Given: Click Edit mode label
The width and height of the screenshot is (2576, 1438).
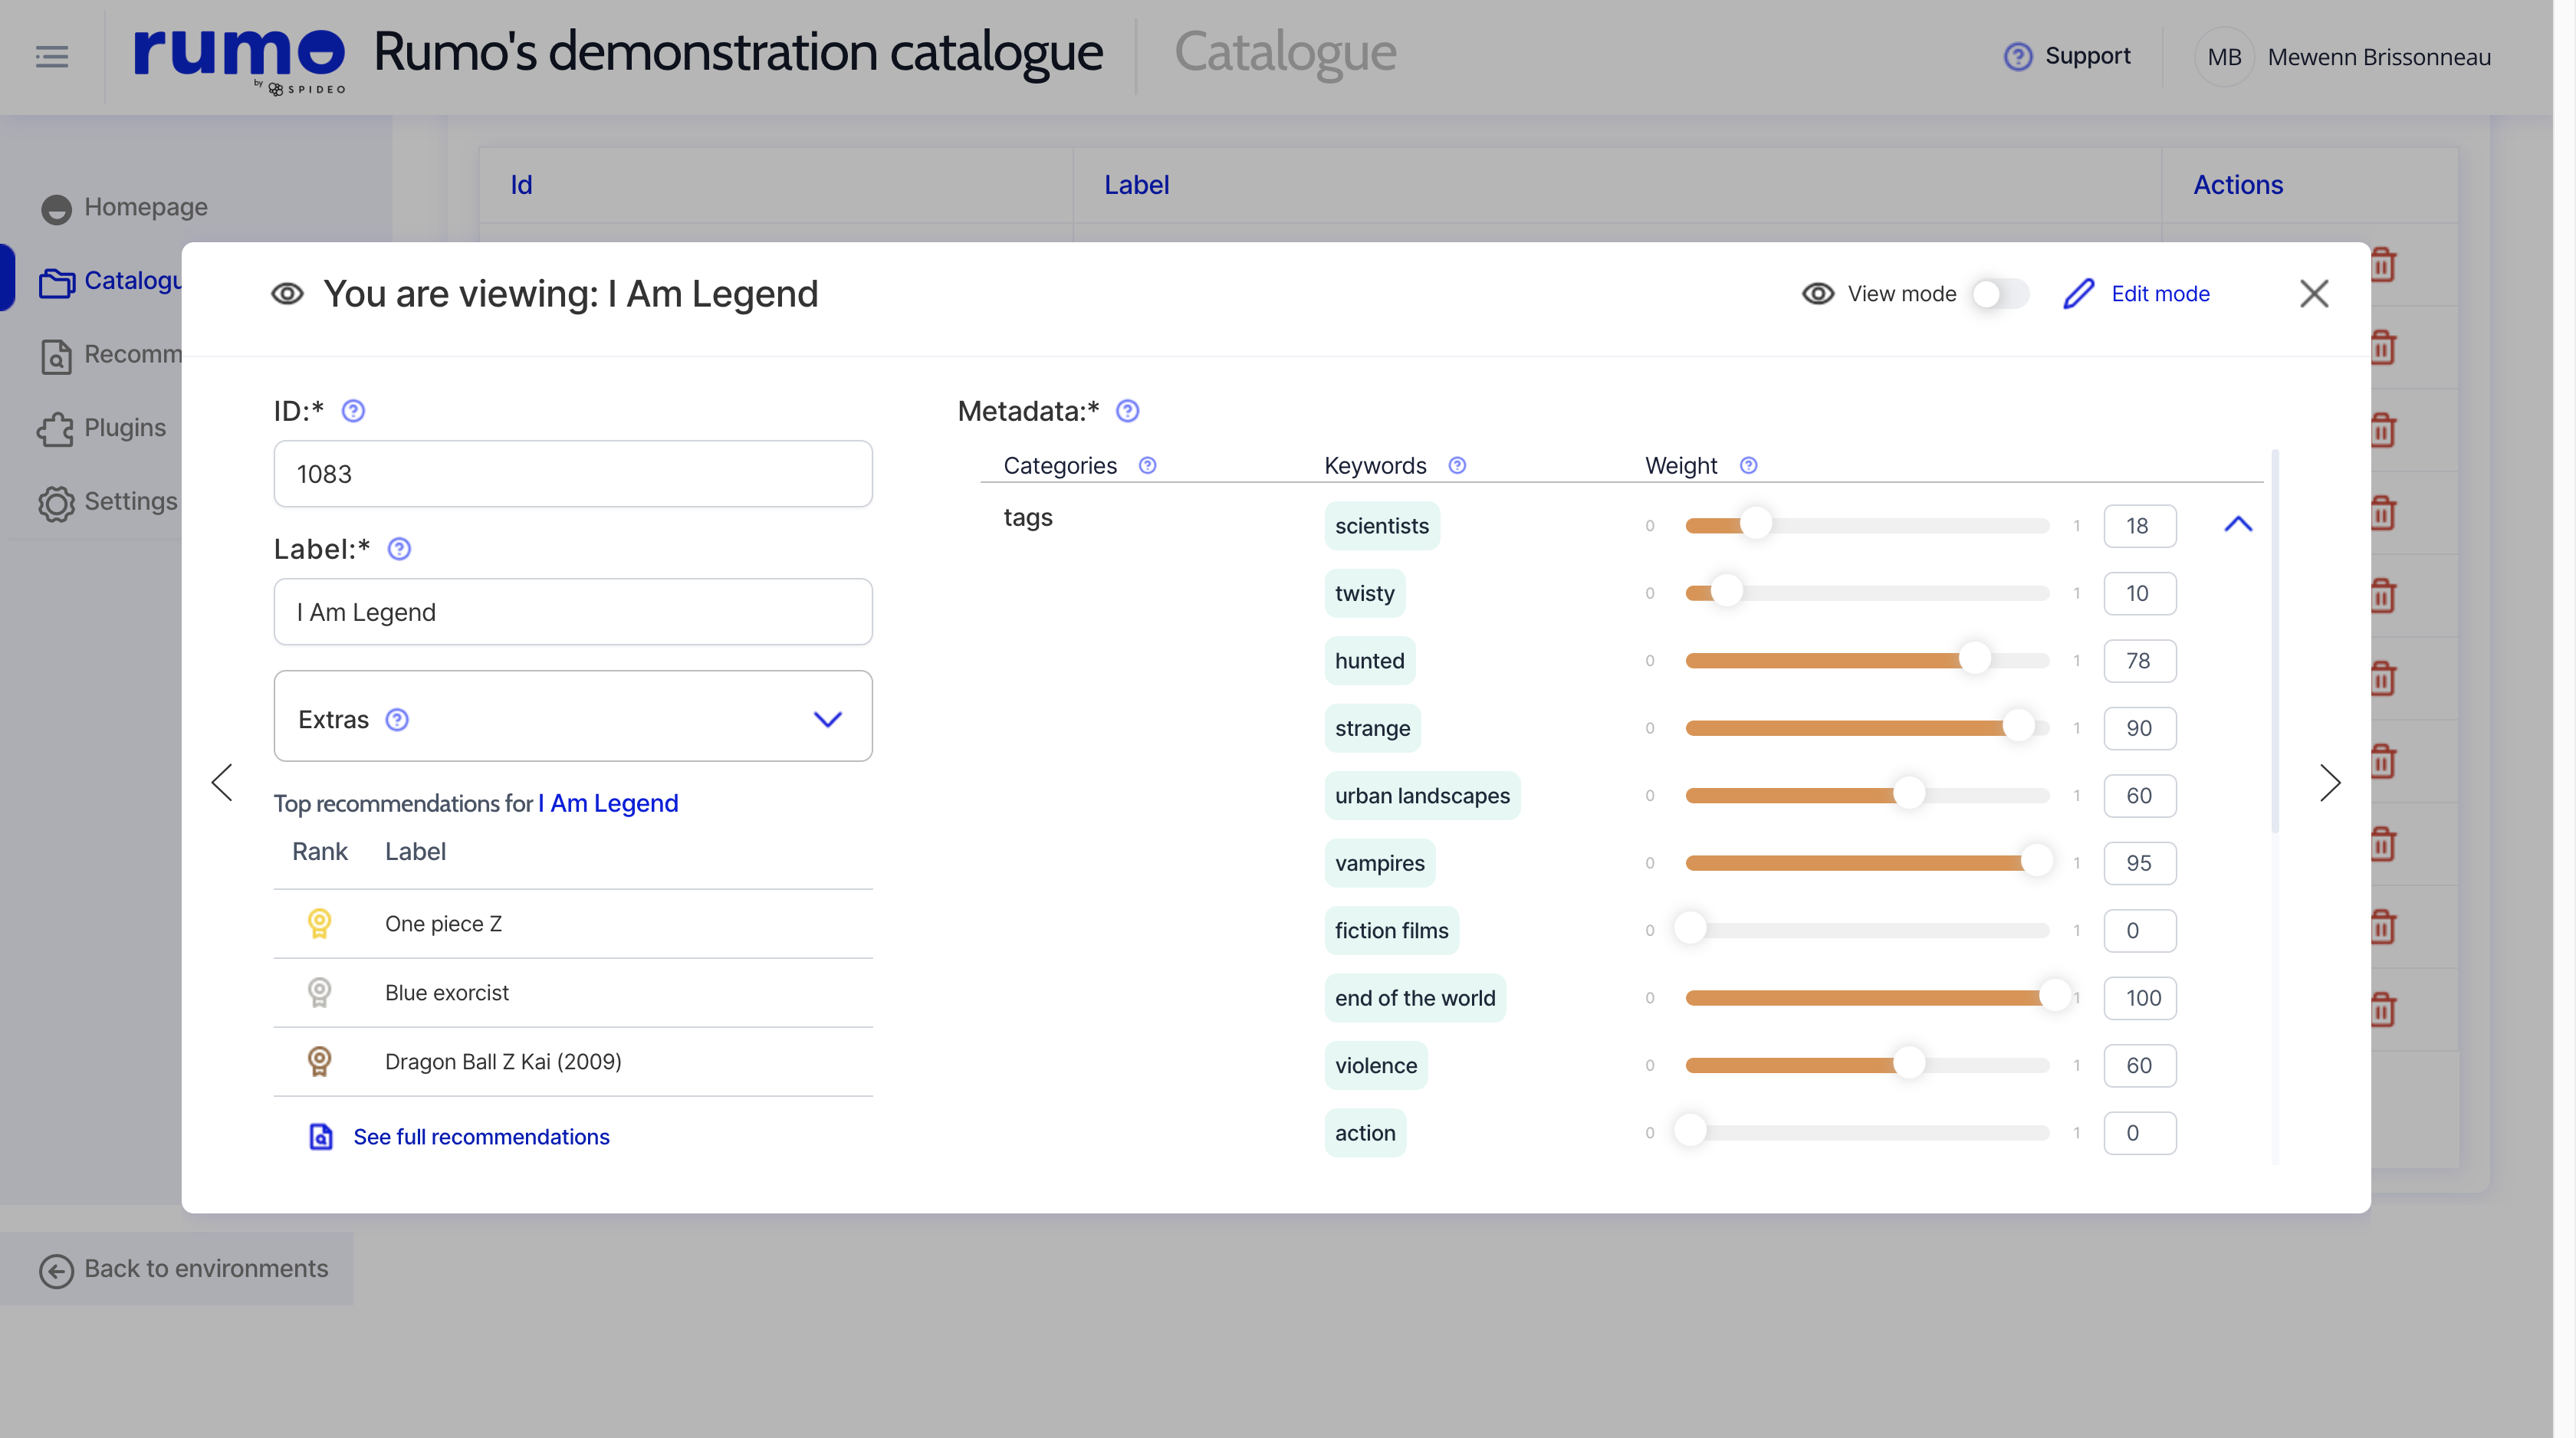Looking at the screenshot, I should 2160,294.
